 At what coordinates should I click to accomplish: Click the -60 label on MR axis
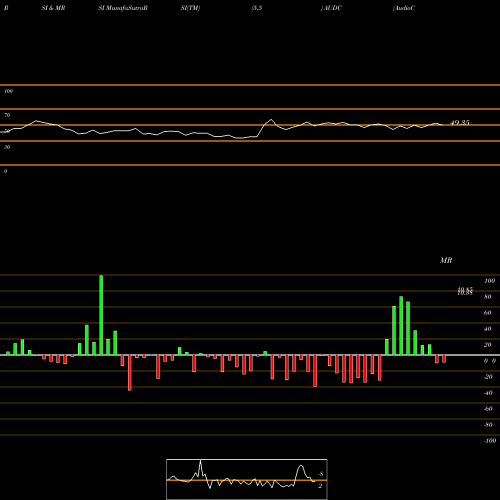coord(488,409)
